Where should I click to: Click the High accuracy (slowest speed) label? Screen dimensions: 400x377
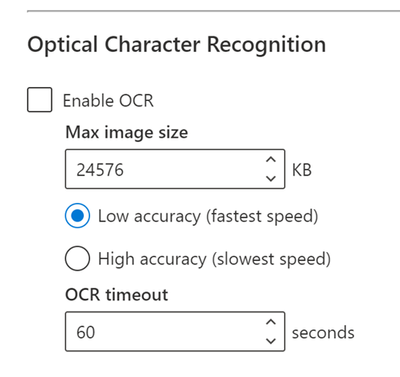pyautogui.click(x=214, y=259)
